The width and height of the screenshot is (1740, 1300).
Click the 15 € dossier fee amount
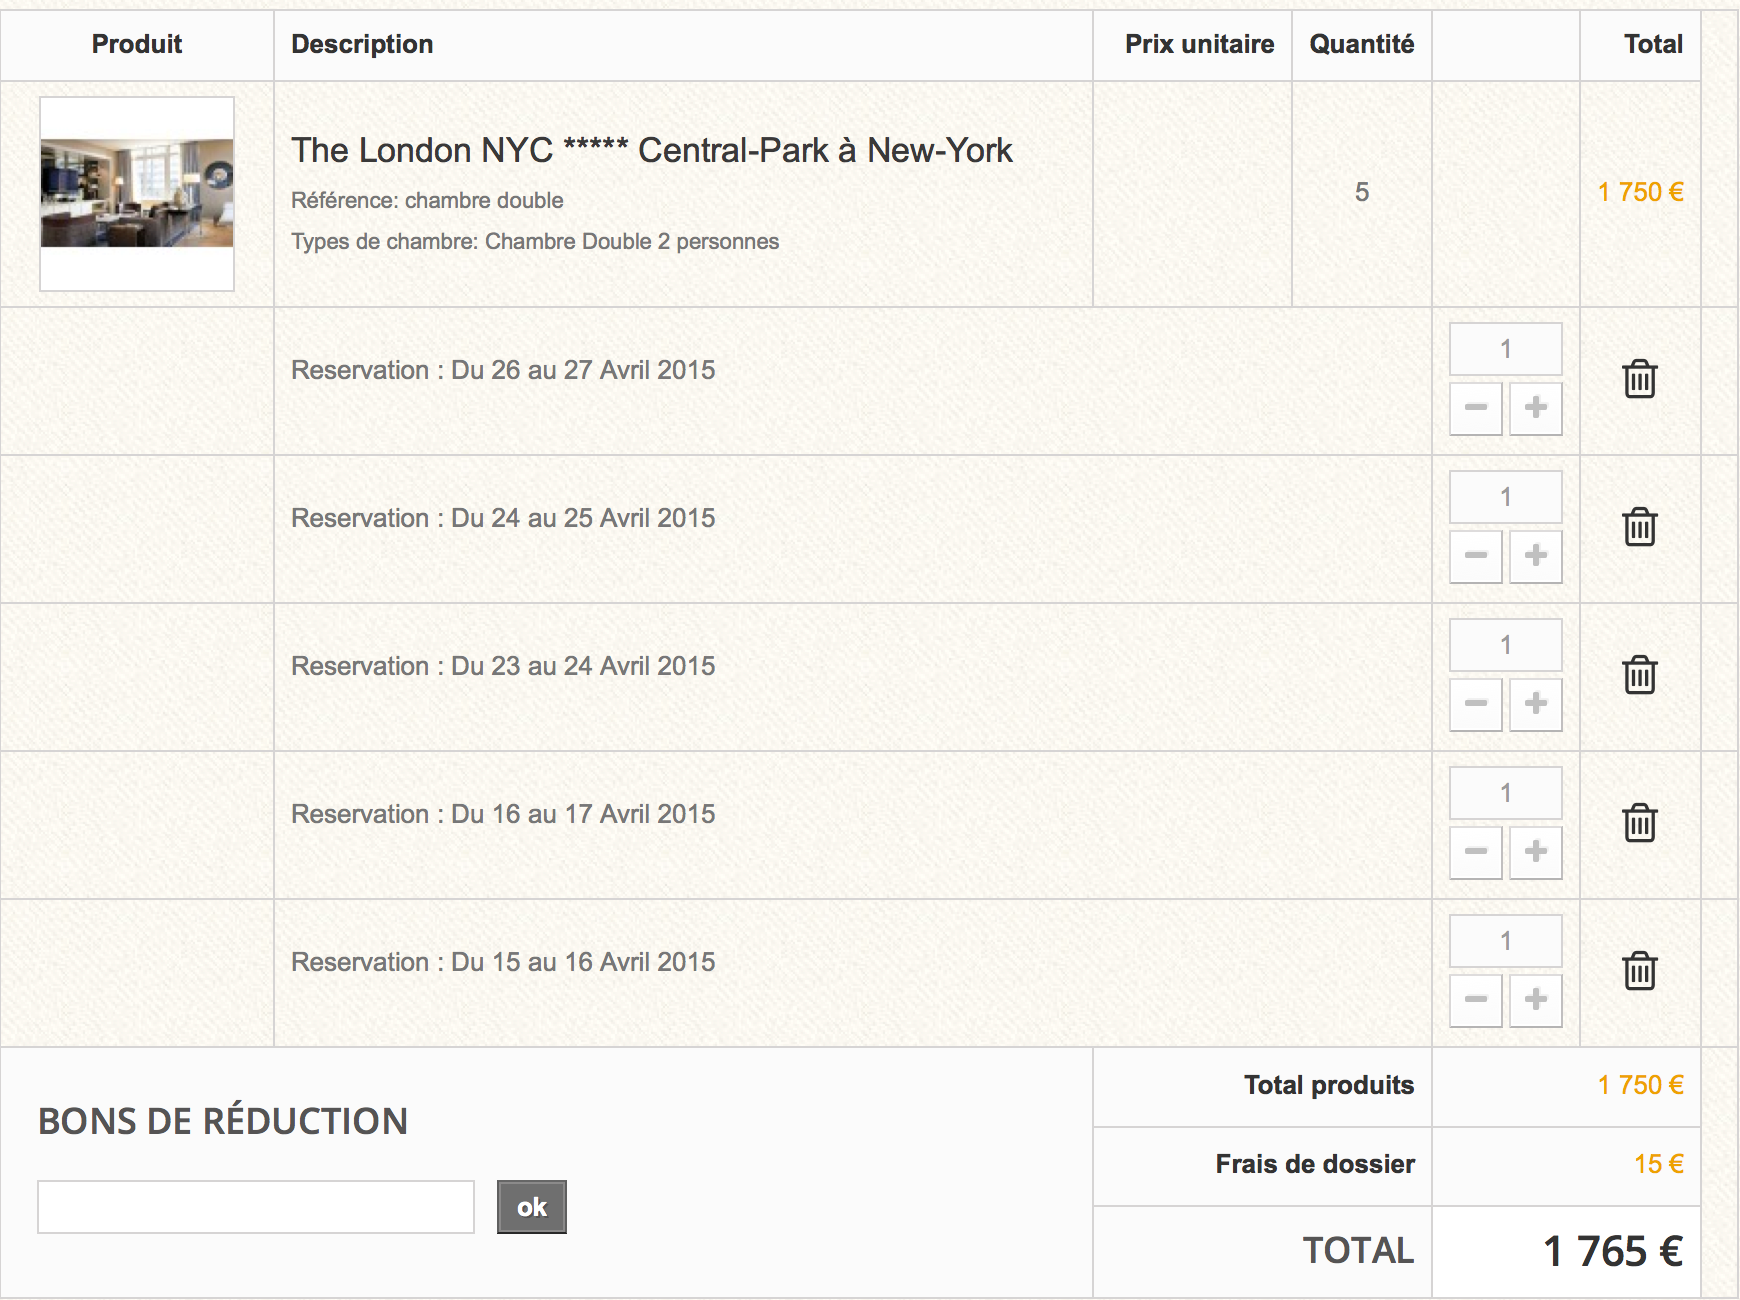pos(1659,1164)
